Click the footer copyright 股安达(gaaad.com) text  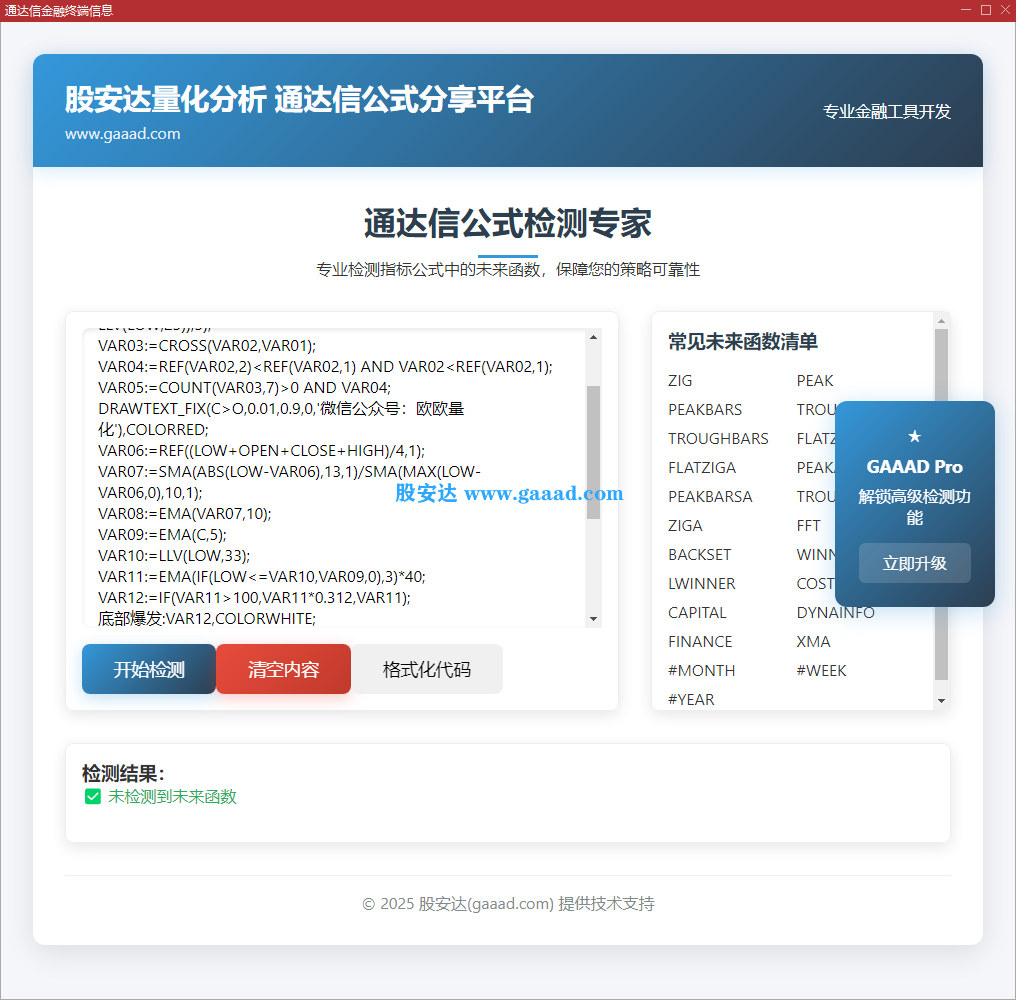point(486,903)
